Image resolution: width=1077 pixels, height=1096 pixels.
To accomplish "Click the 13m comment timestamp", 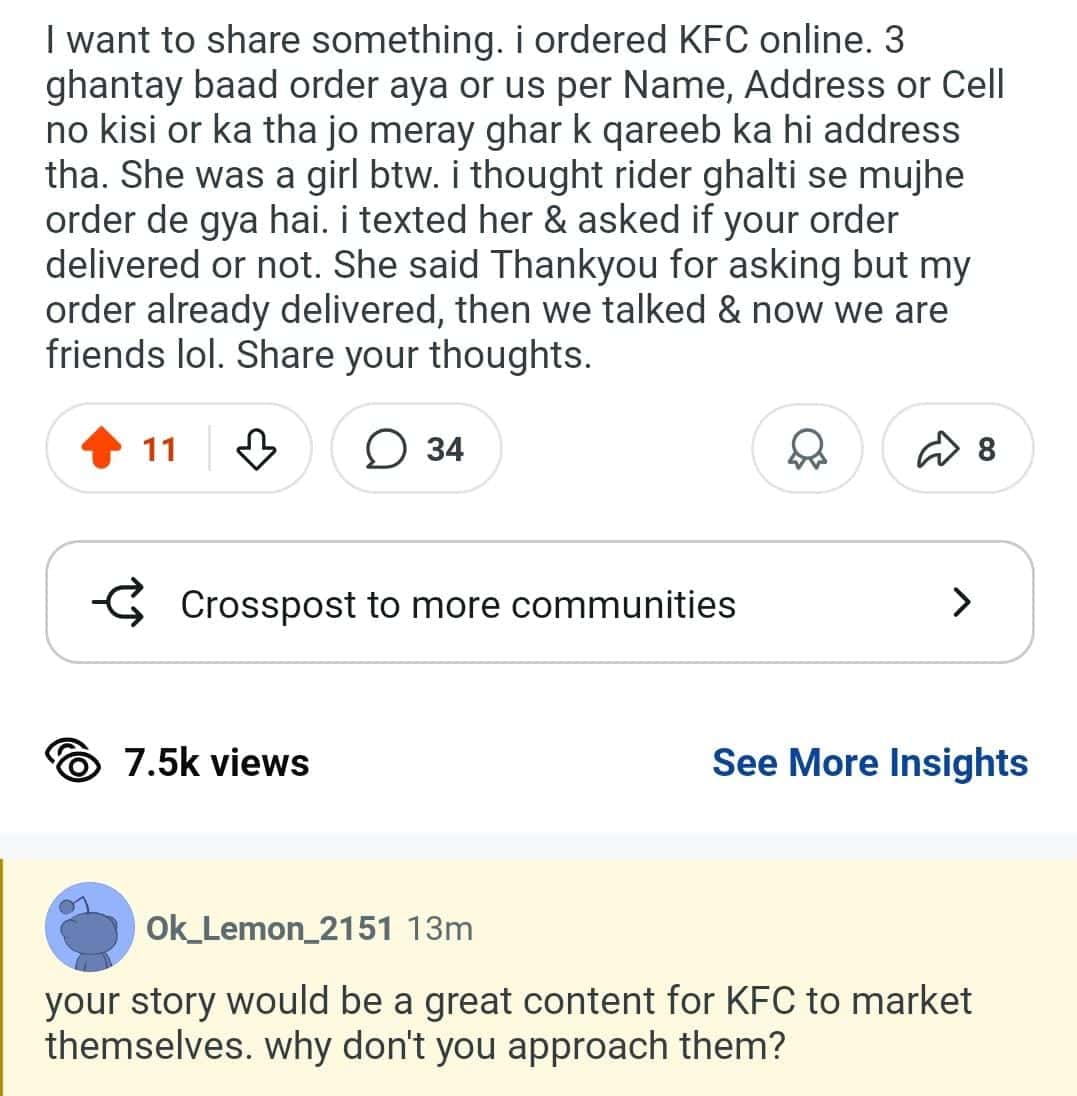I will (x=440, y=929).
